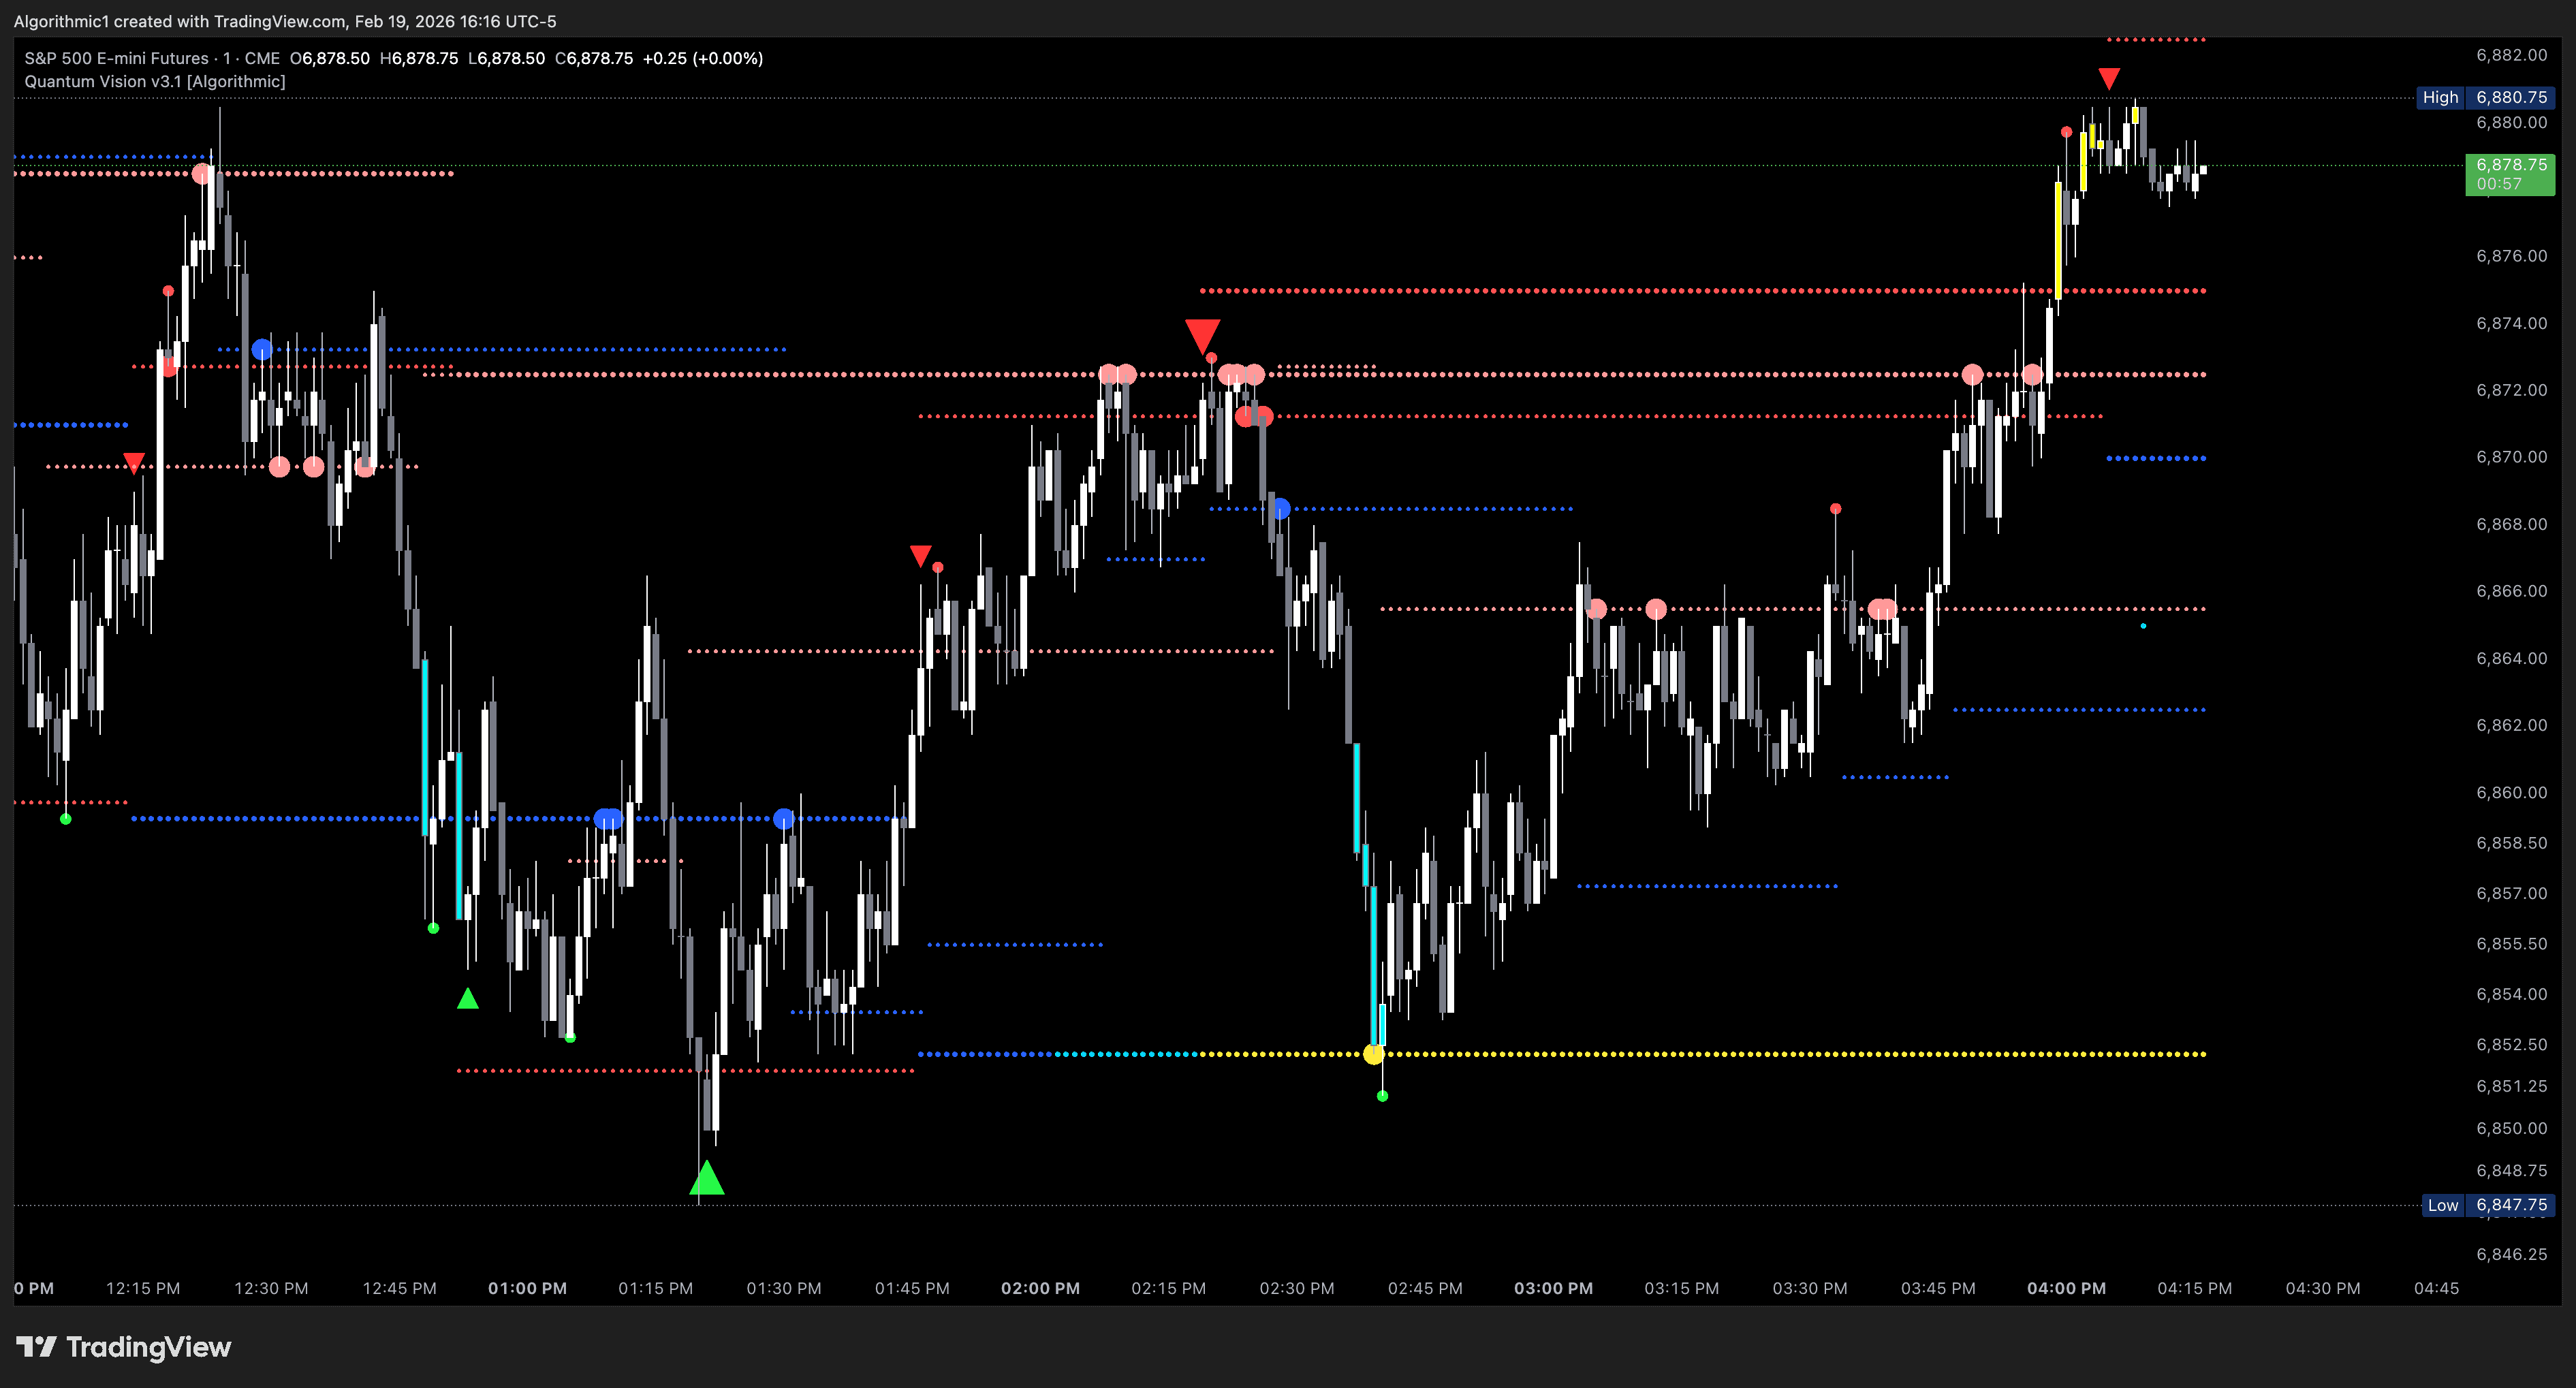Click the S&P 500 E-mini Futures symbol title

(116, 58)
